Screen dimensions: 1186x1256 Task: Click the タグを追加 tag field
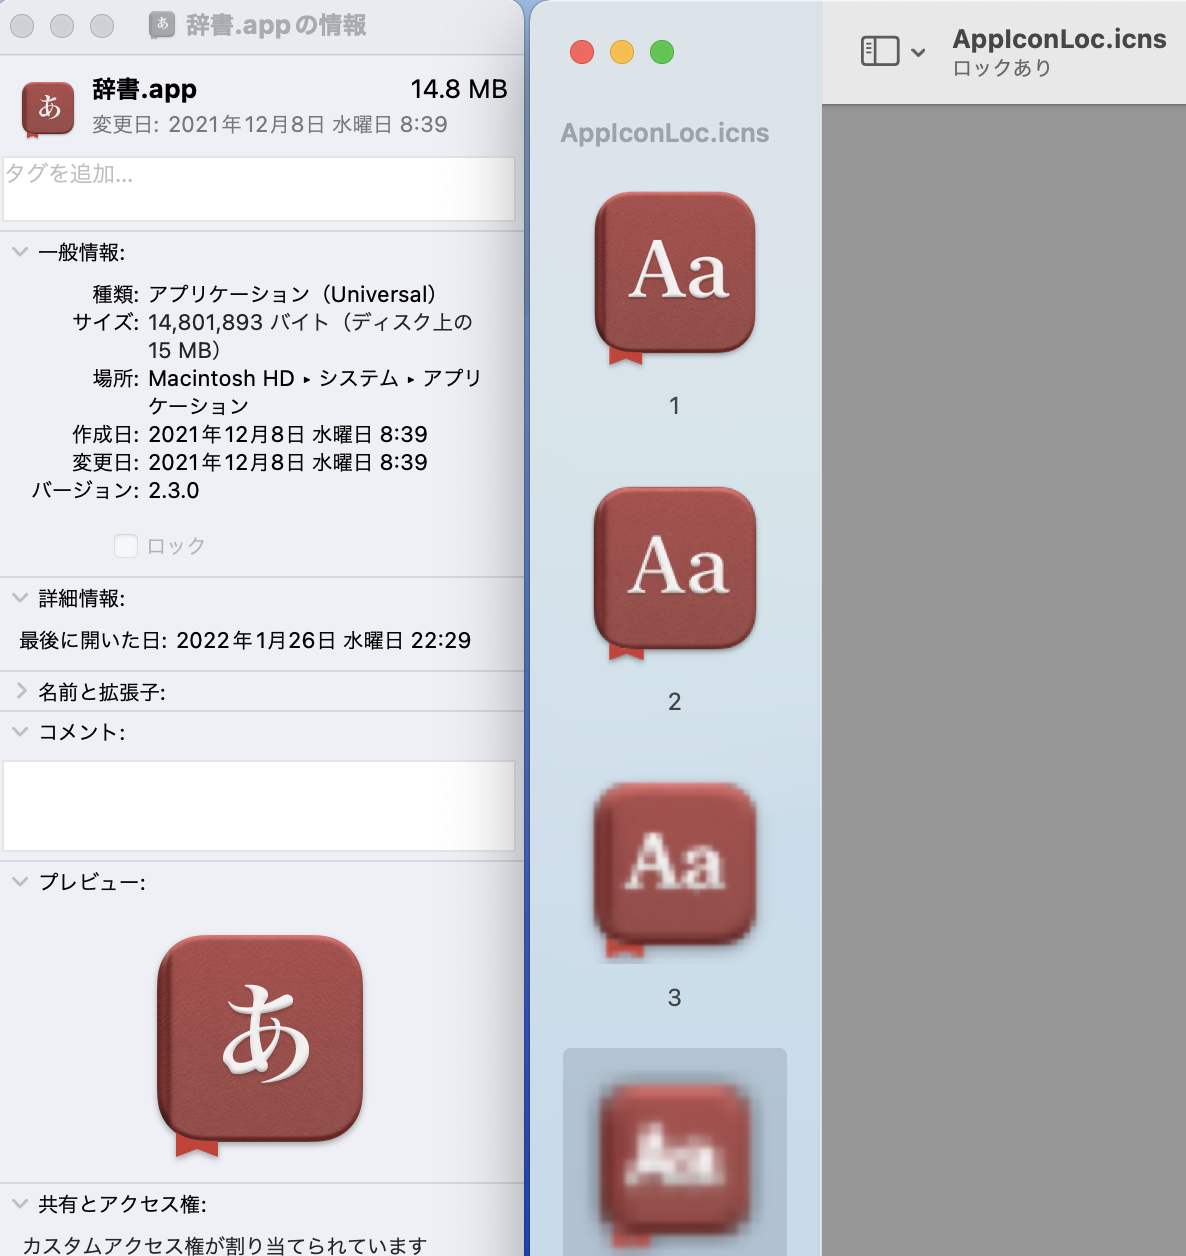259,188
